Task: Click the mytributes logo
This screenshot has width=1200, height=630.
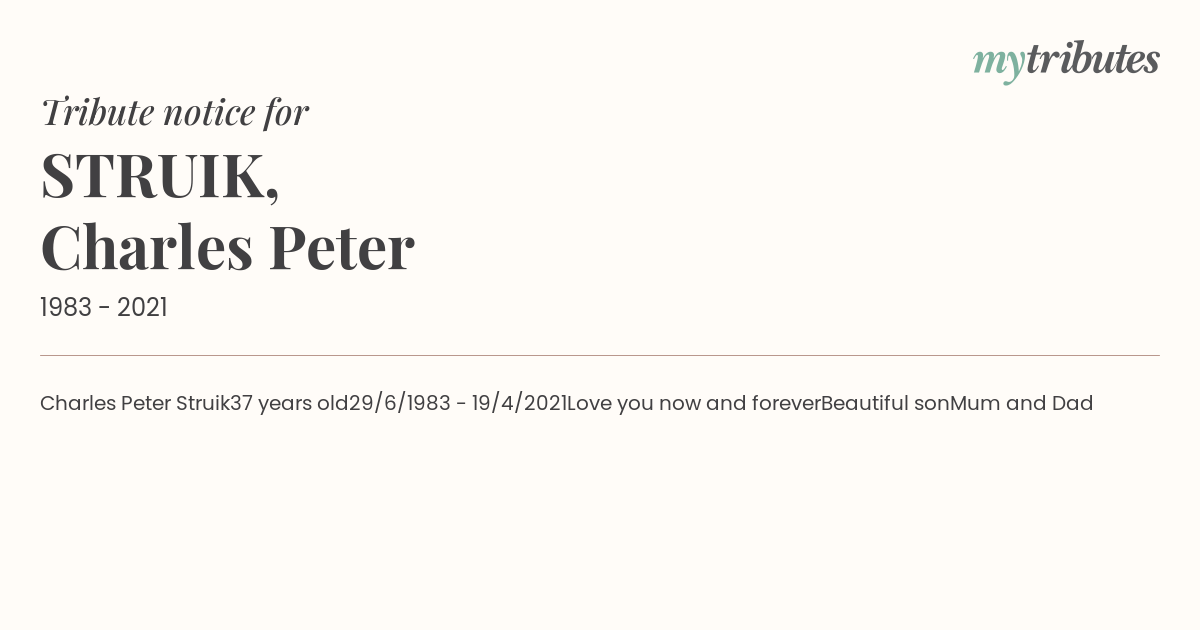Action: pyautogui.click(x=1066, y=61)
